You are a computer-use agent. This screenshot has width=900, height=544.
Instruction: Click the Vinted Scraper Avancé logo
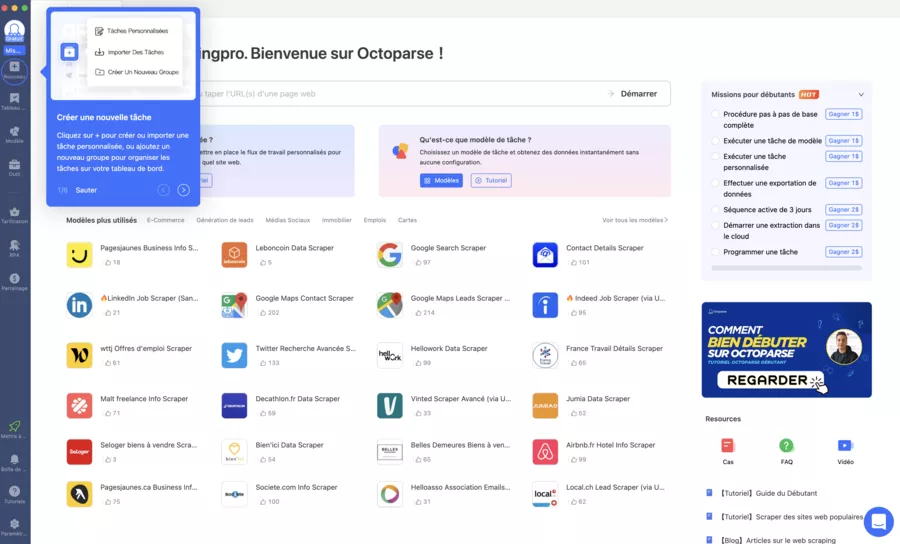pos(390,406)
